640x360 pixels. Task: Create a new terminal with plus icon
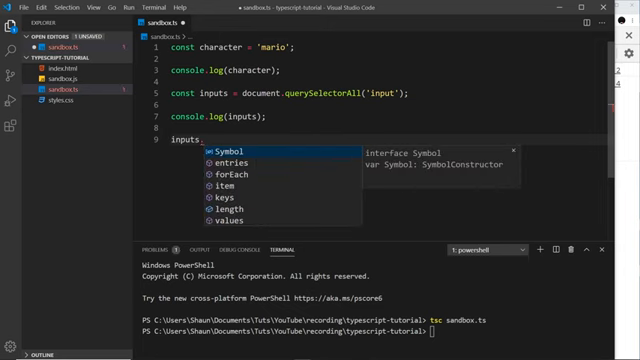[x=540, y=249]
